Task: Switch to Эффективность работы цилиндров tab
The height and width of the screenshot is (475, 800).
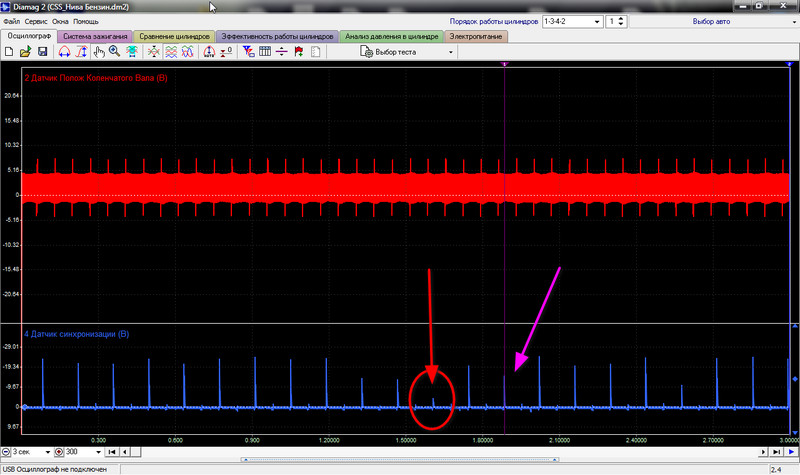Action: 277,36
